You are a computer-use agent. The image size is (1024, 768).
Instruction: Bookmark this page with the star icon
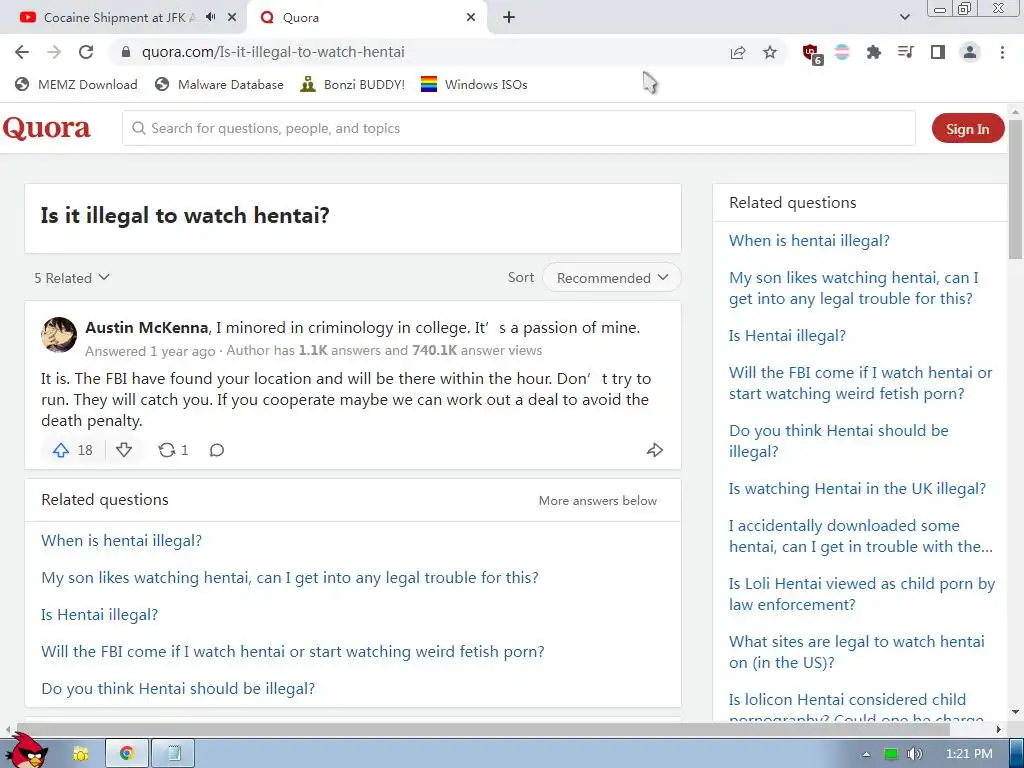[770, 52]
